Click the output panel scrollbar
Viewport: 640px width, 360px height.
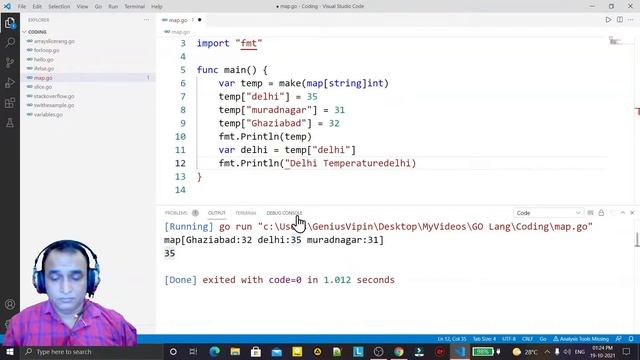(x=637, y=240)
